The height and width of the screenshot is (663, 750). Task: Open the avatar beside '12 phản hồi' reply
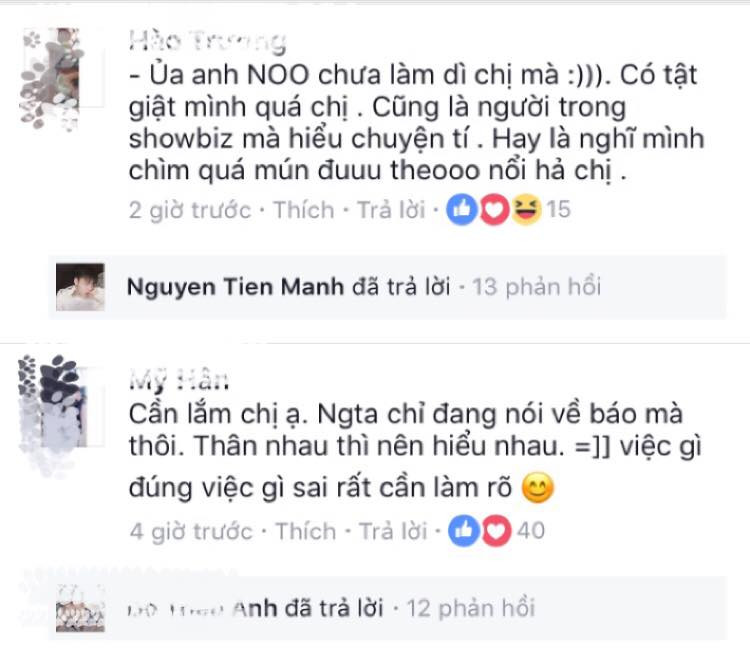tap(80, 608)
